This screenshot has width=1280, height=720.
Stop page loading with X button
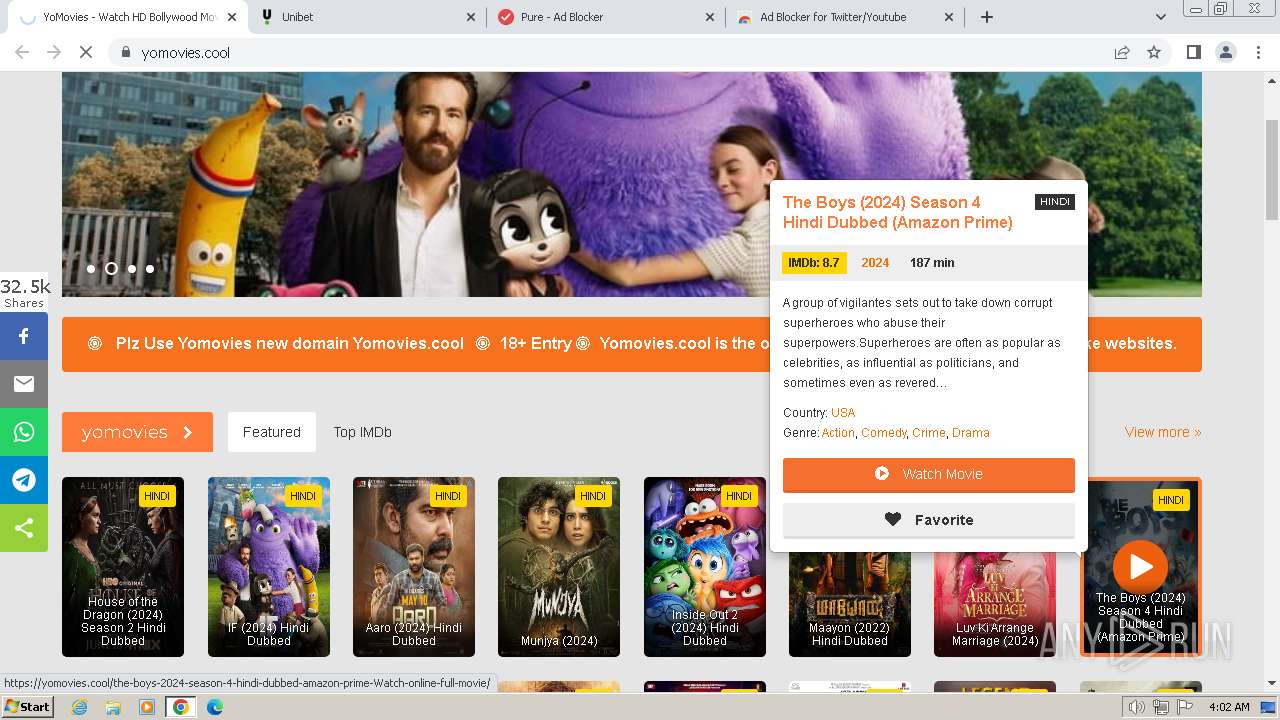[x=86, y=52]
